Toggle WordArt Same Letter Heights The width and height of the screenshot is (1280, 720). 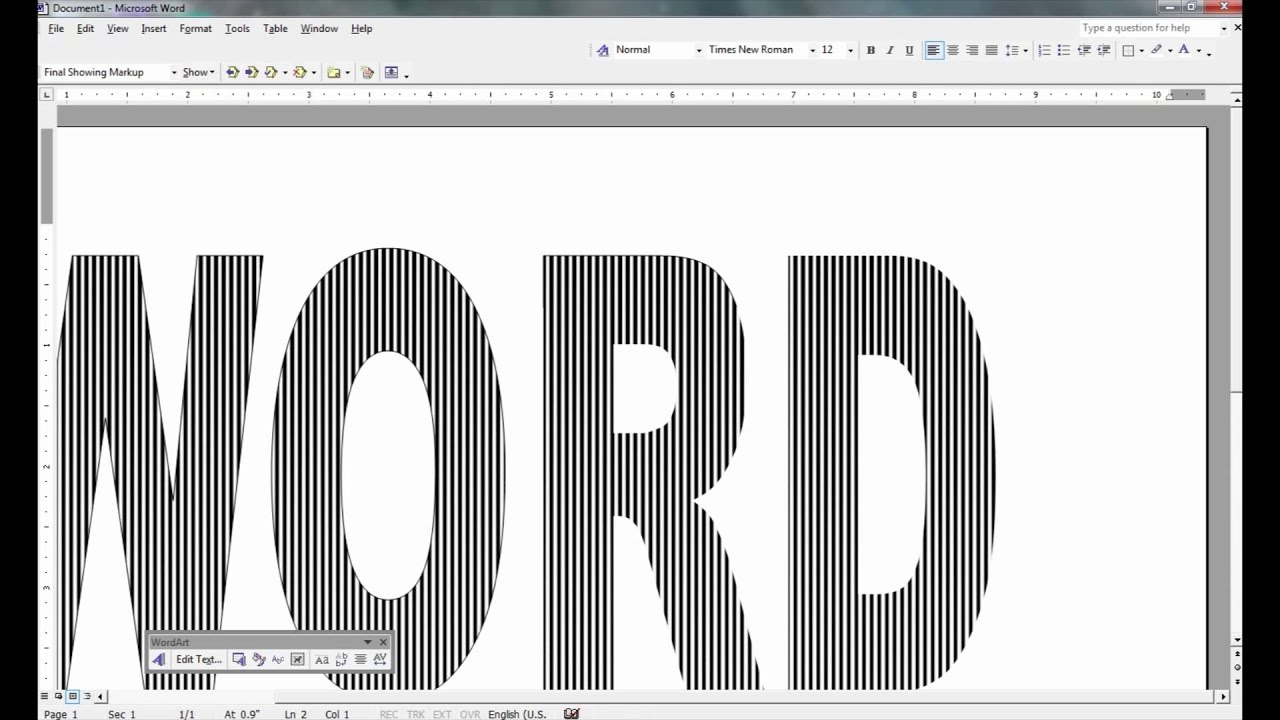[322, 660]
